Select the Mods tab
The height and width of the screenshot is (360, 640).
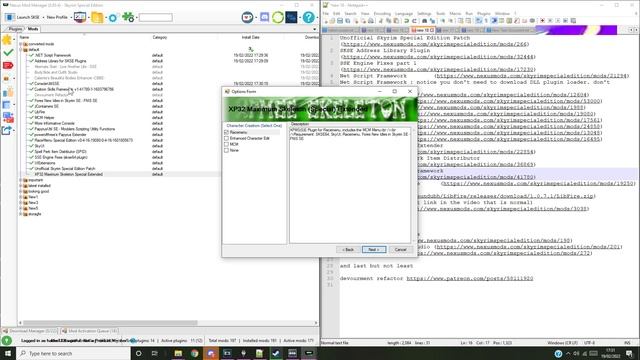33,29
